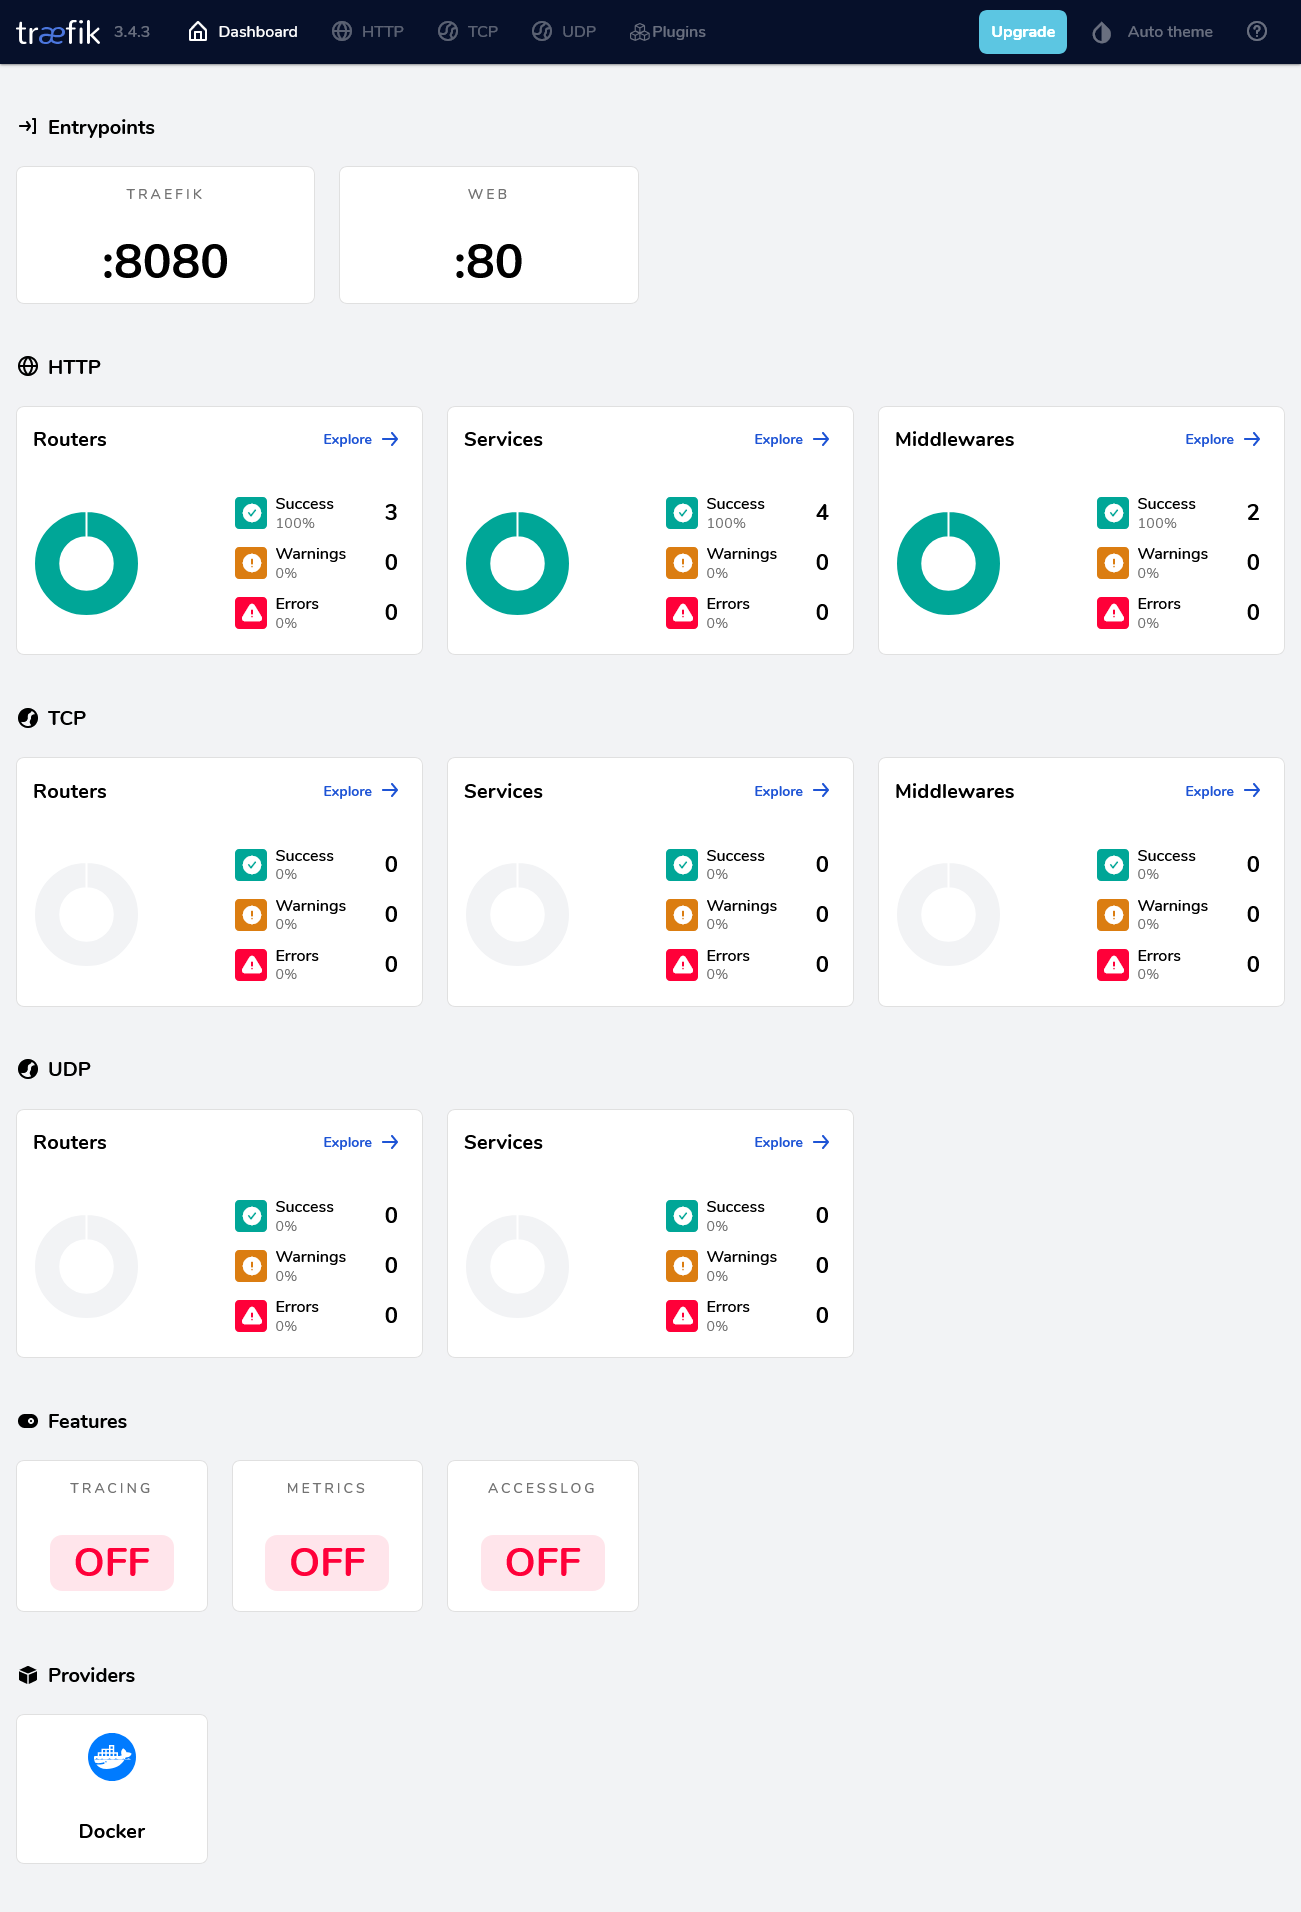Open the Plugins navigation tab
Screen dimensions: 1301x1912
[x=668, y=32]
